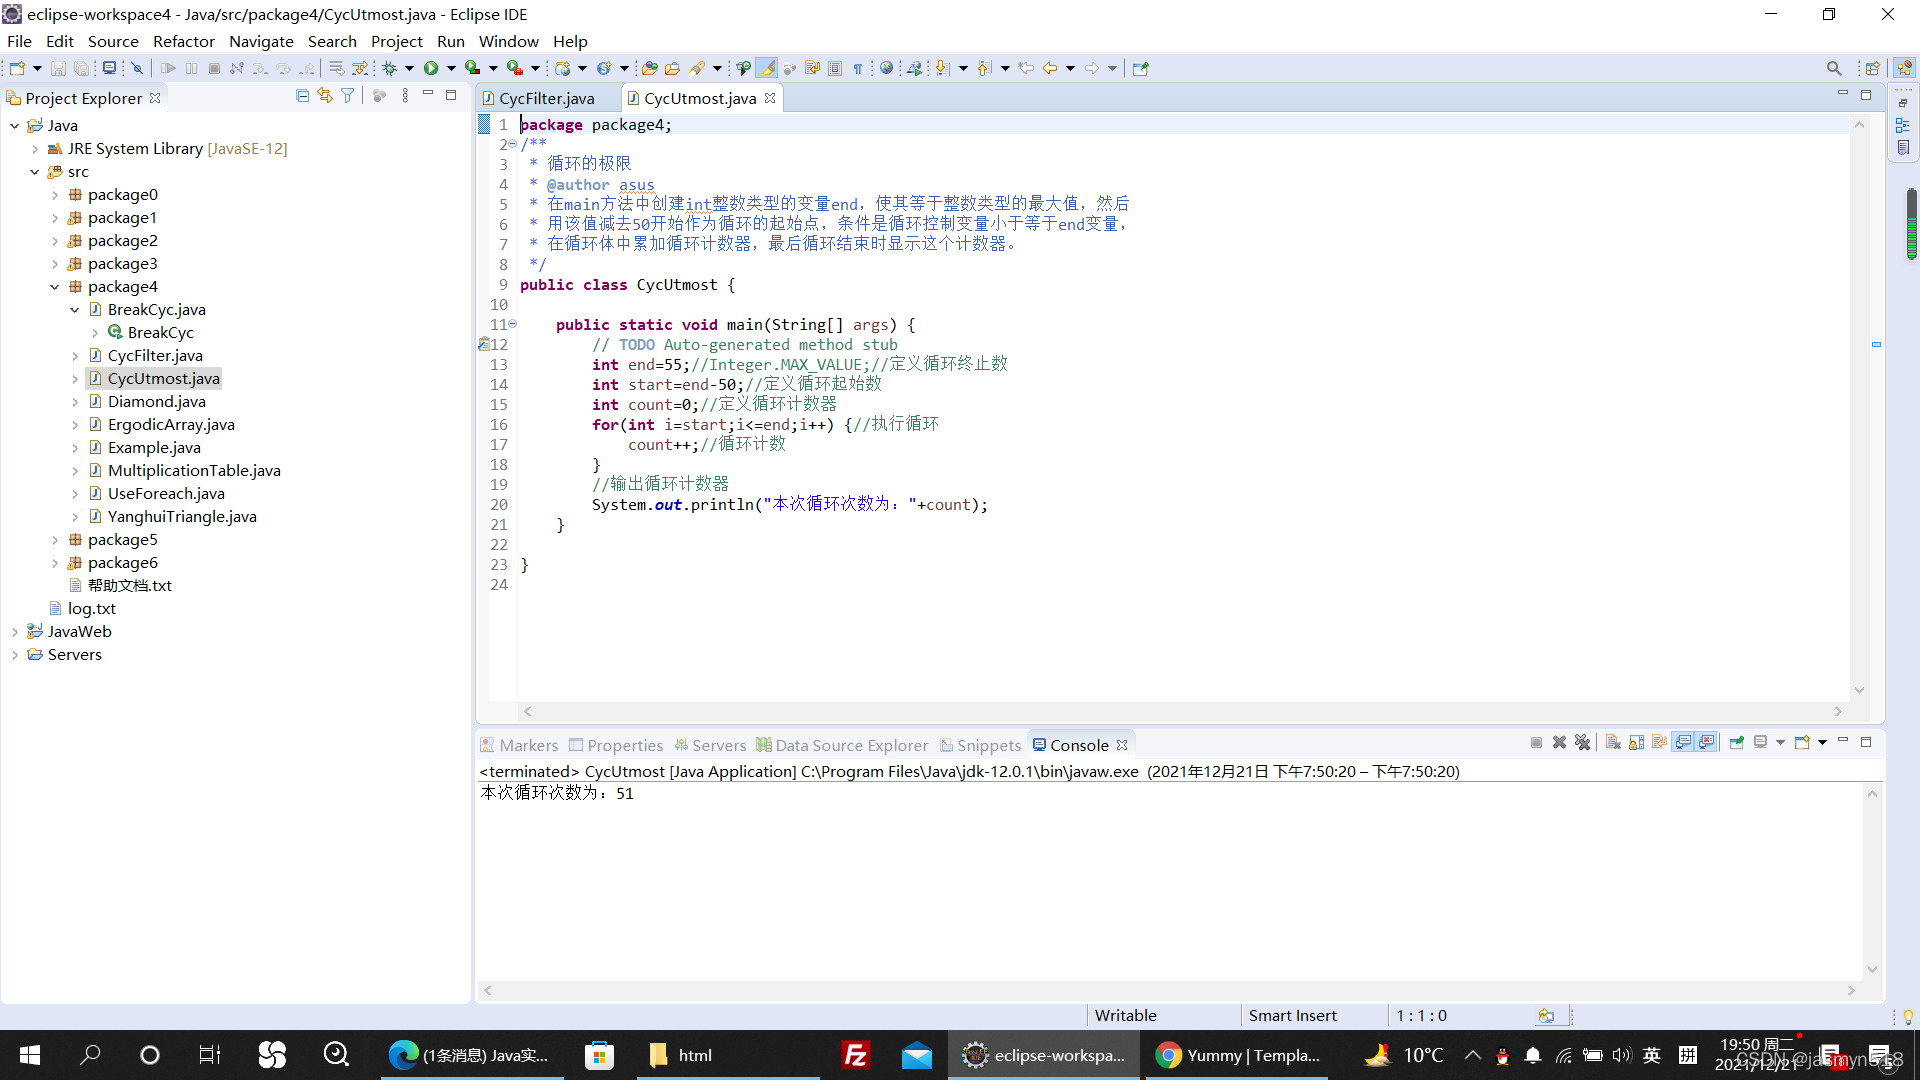Viewport: 1920px width, 1080px height.
Task: Click Smart Insert status bar field
Action: (1292, 1015)
